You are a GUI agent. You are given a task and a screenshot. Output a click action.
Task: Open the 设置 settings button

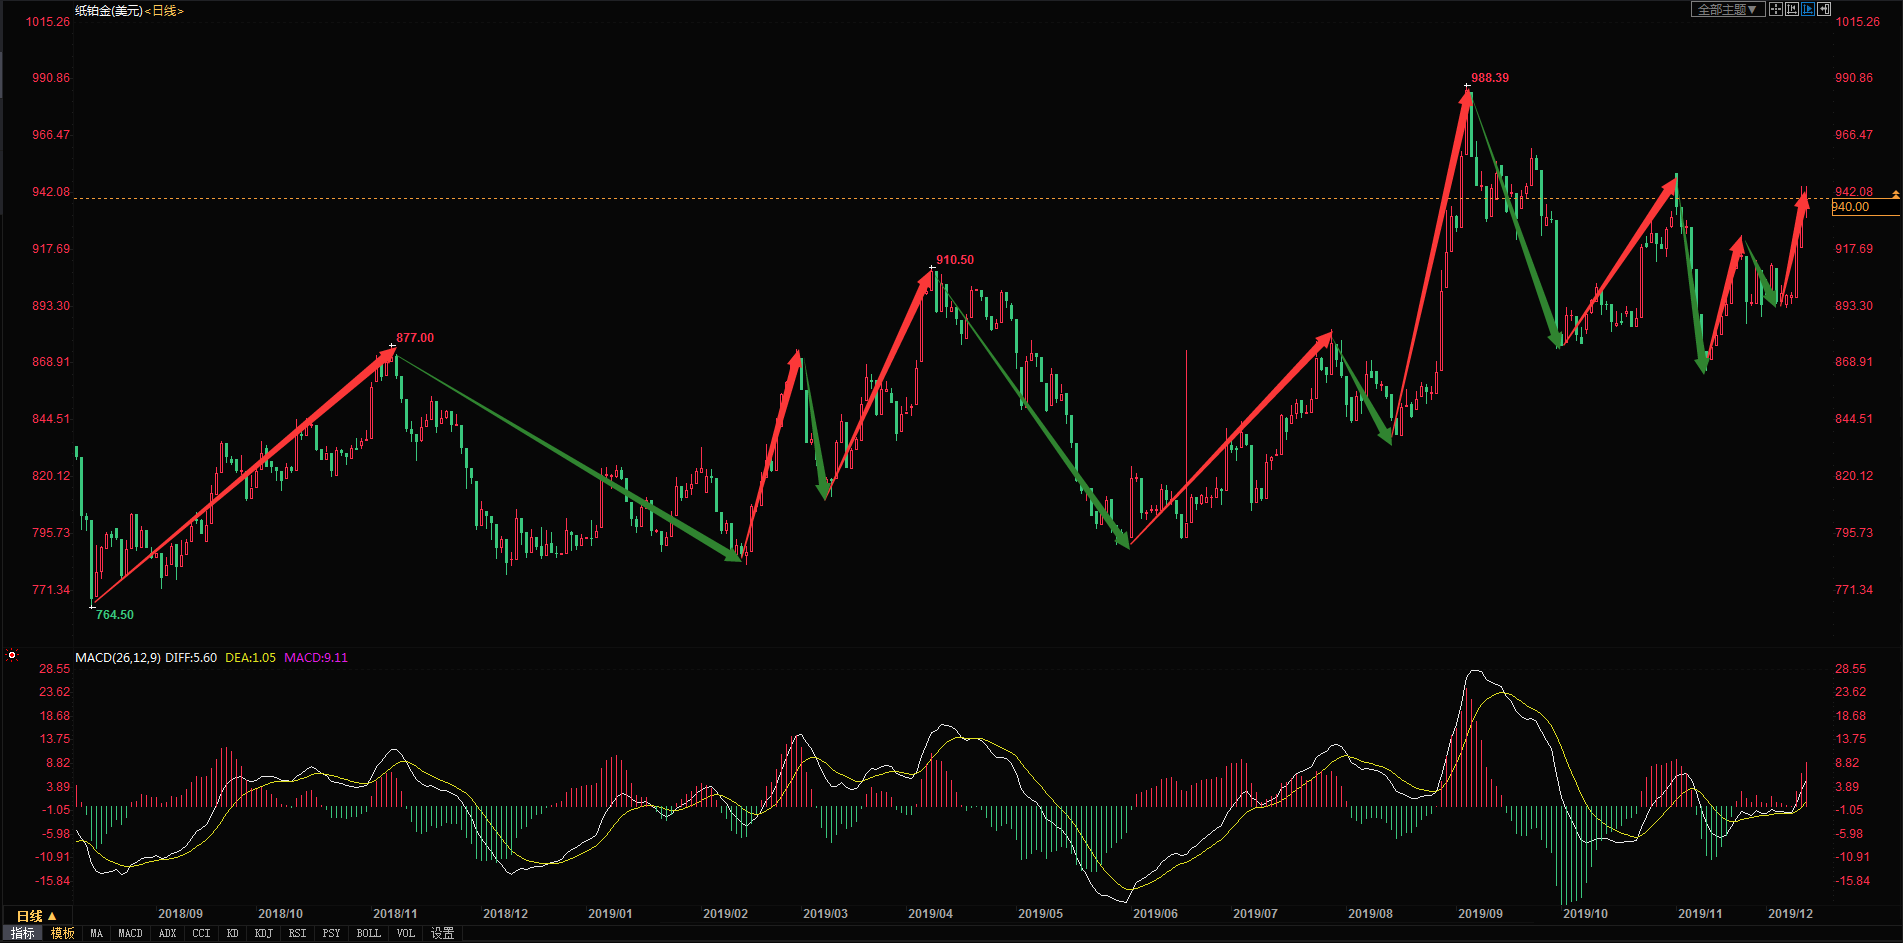(x=443, y=933)
